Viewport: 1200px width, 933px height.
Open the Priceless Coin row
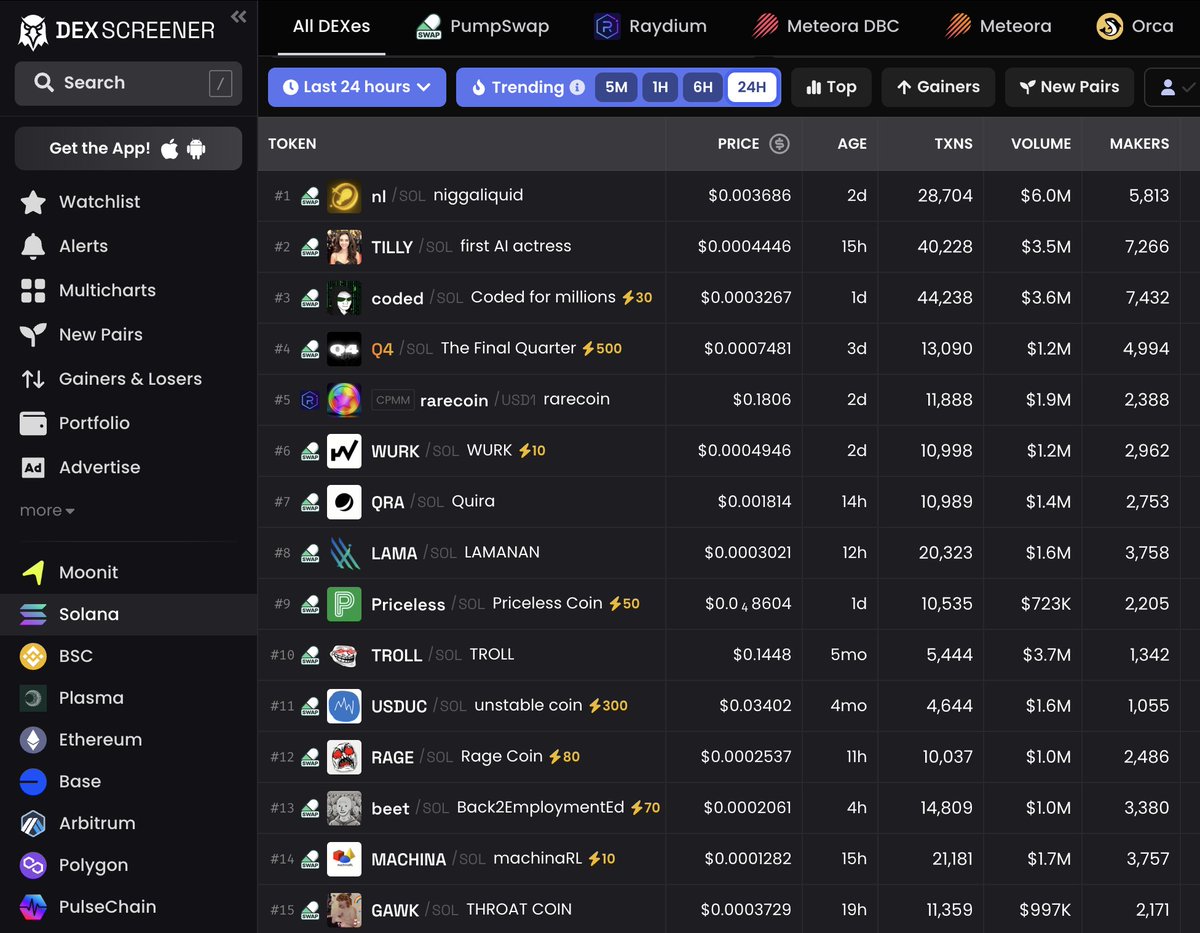coord(729,604)
